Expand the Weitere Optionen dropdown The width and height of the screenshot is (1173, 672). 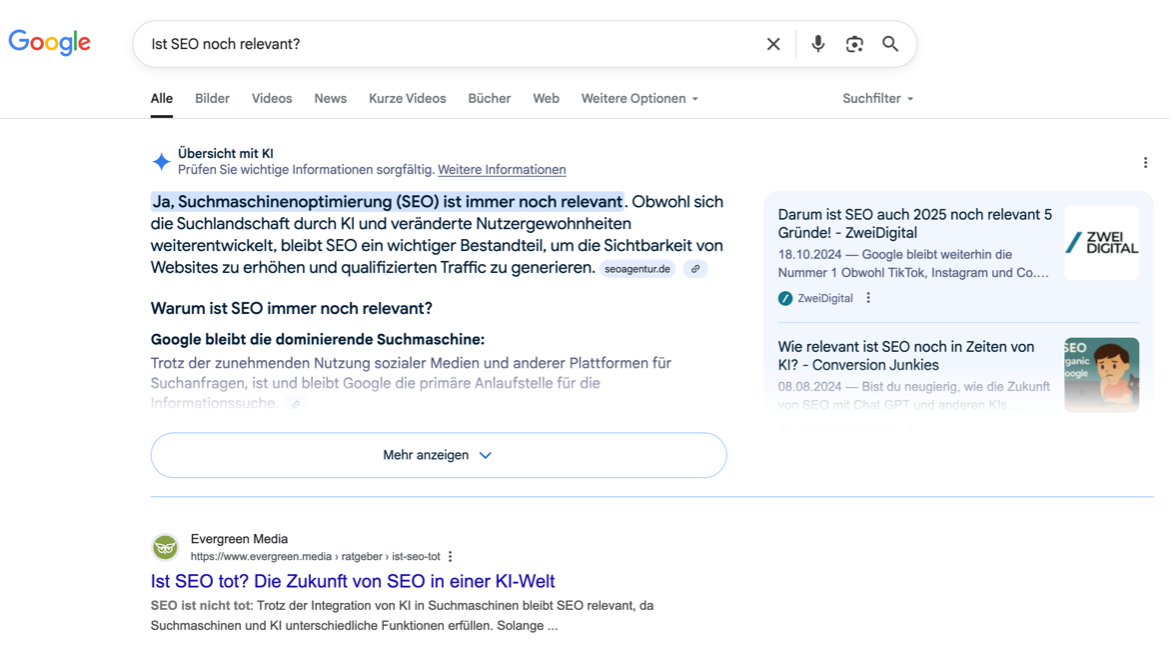pos(639,98)
